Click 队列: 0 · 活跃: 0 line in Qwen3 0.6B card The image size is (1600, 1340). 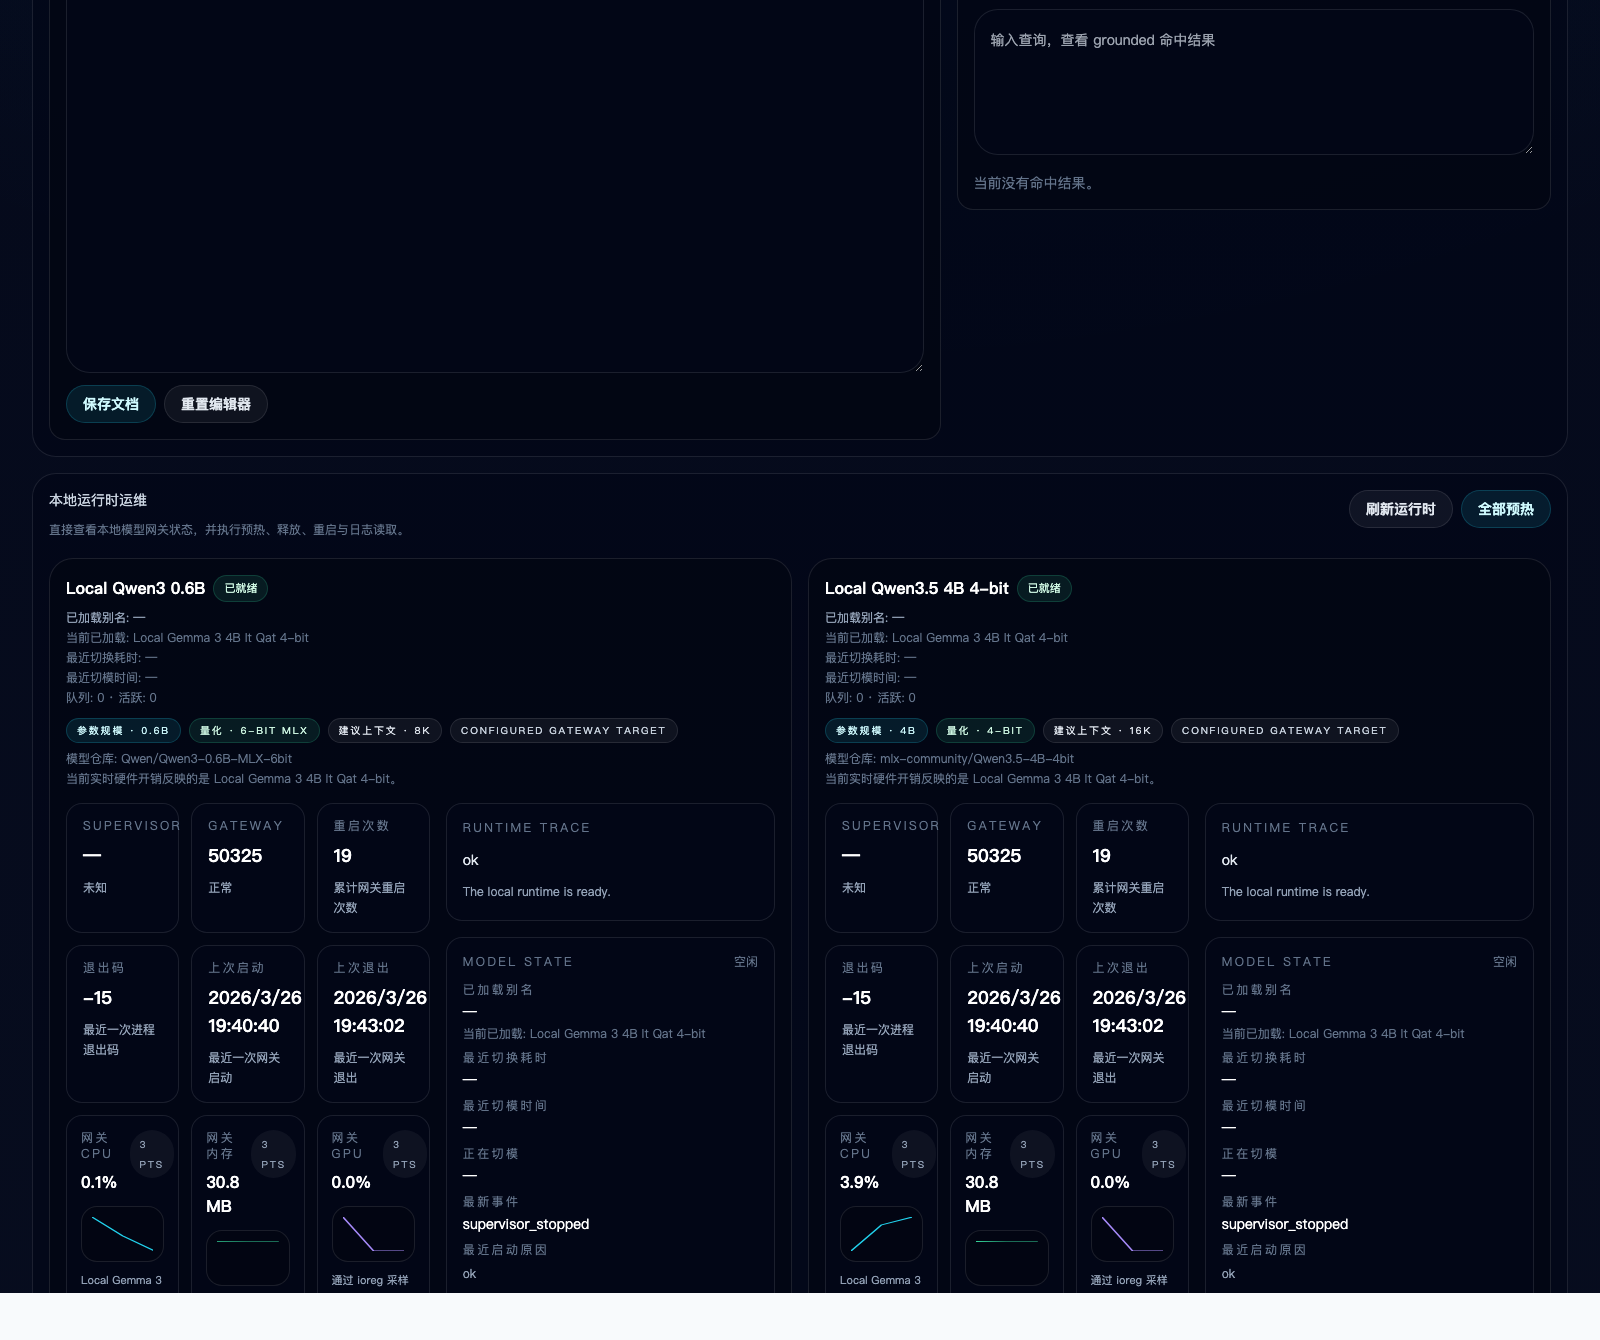111,698
